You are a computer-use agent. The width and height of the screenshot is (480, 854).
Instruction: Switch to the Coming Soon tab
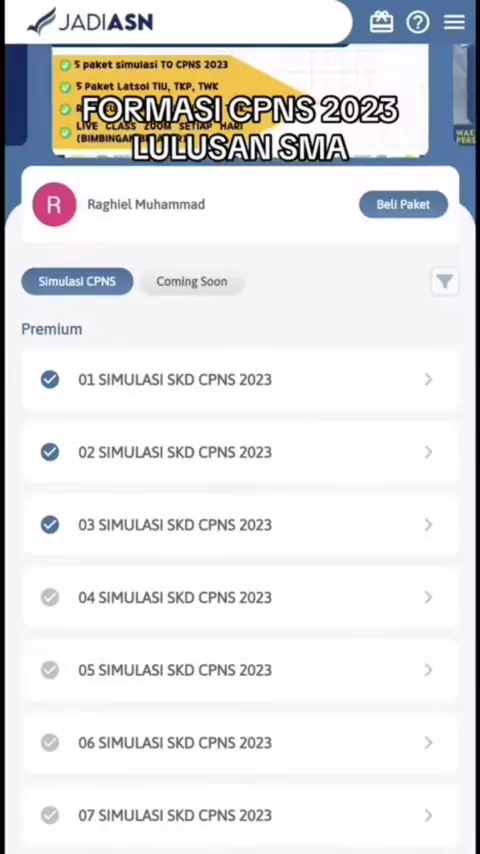(x=192, y=282)
